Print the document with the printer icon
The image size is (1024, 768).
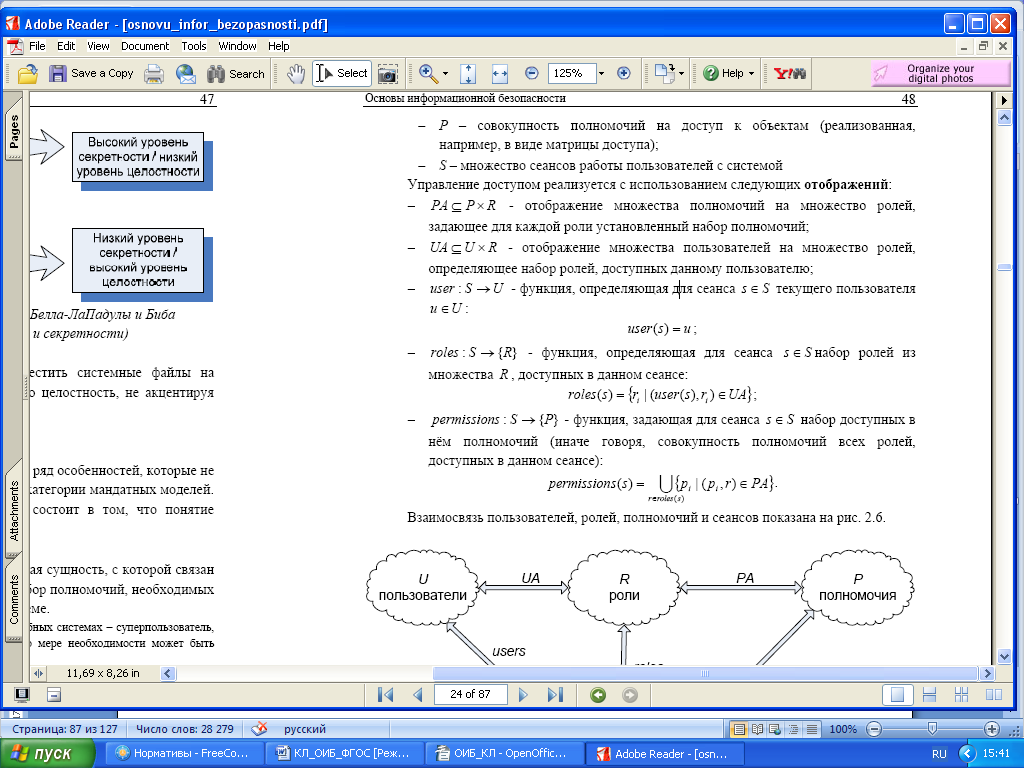click(153, 74)
